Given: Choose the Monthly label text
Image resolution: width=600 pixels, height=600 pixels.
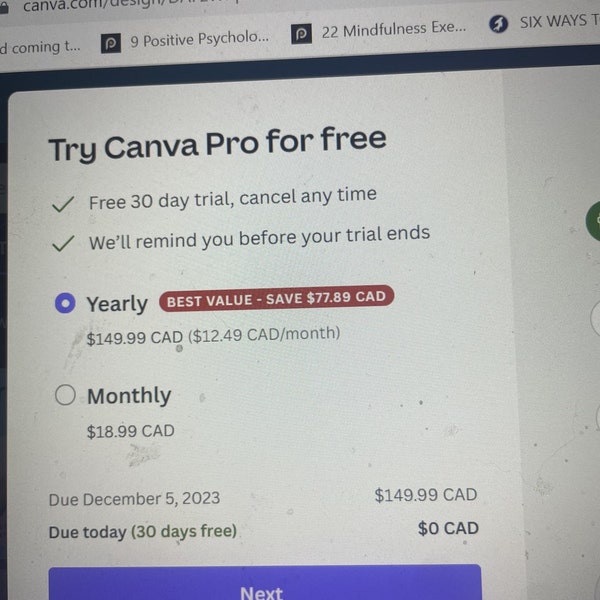Looking at the screenshot, I should pyautogui.click(x=129, y=396).
